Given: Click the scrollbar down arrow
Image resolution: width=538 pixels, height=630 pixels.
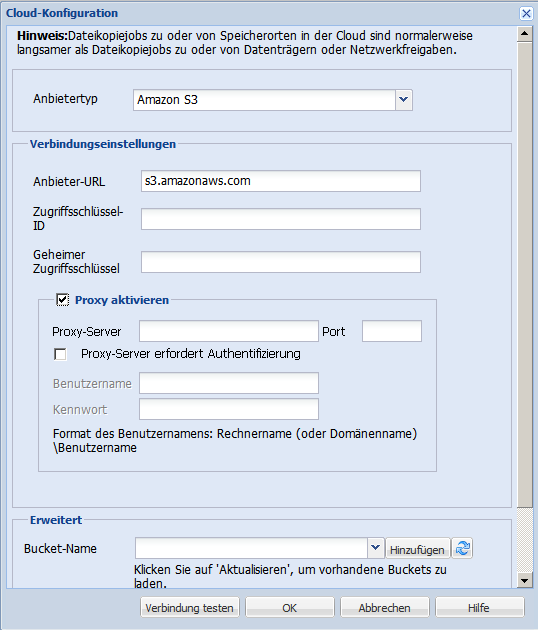Looking at the screenshot, I should 524,581.
